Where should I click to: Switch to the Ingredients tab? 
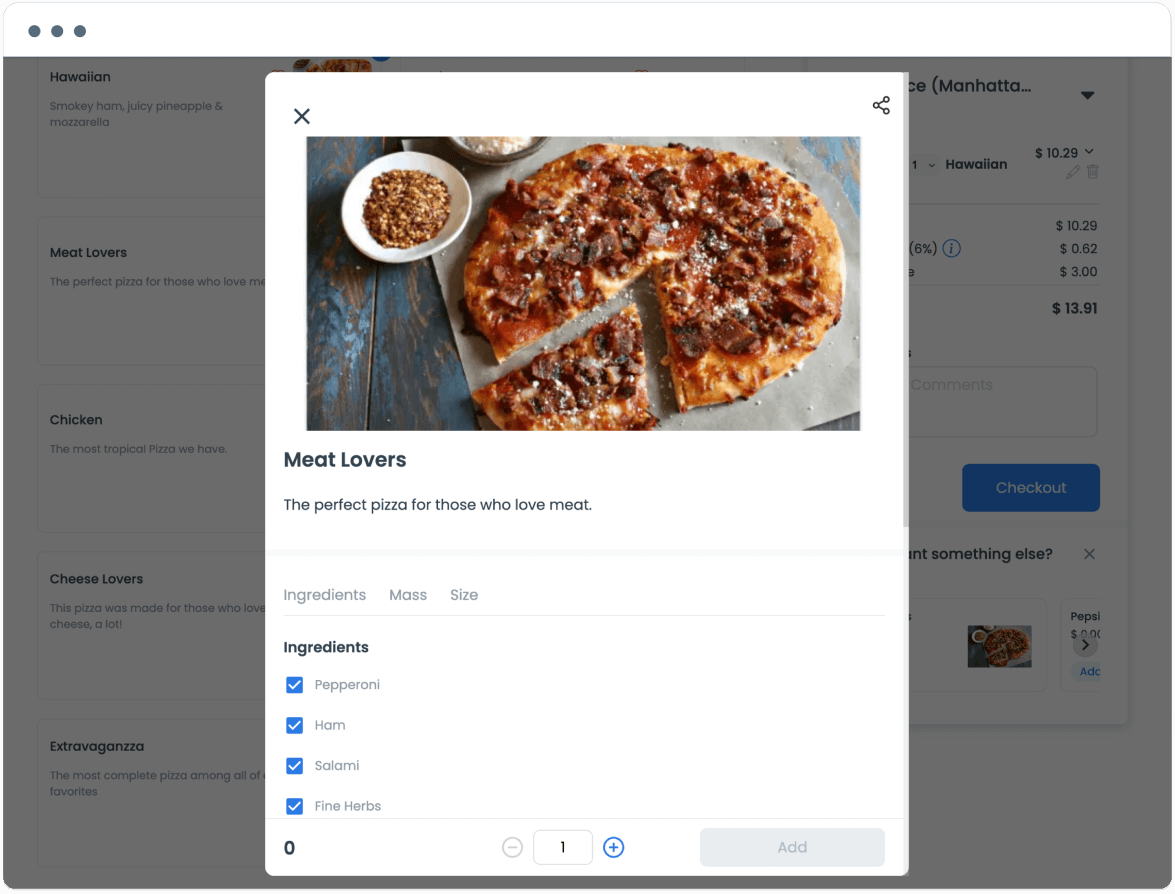point(324,595)
